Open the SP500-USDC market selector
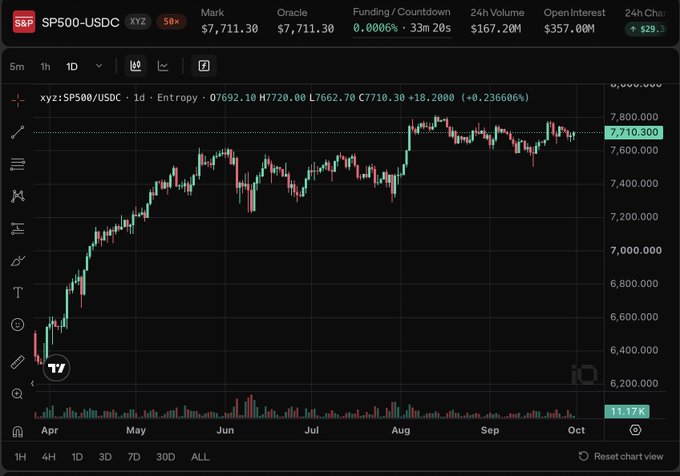This screenshot has width=680, height=476. click(80, 22)
